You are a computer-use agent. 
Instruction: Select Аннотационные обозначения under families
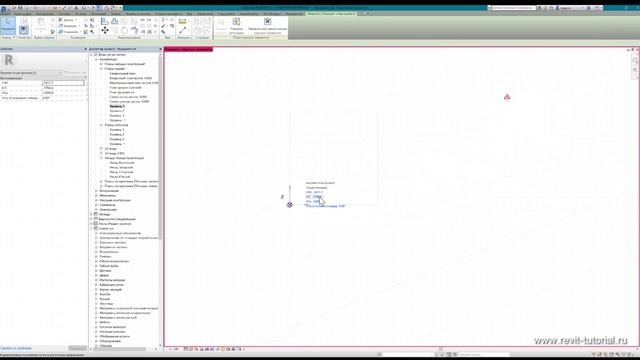tap(120, 233)
